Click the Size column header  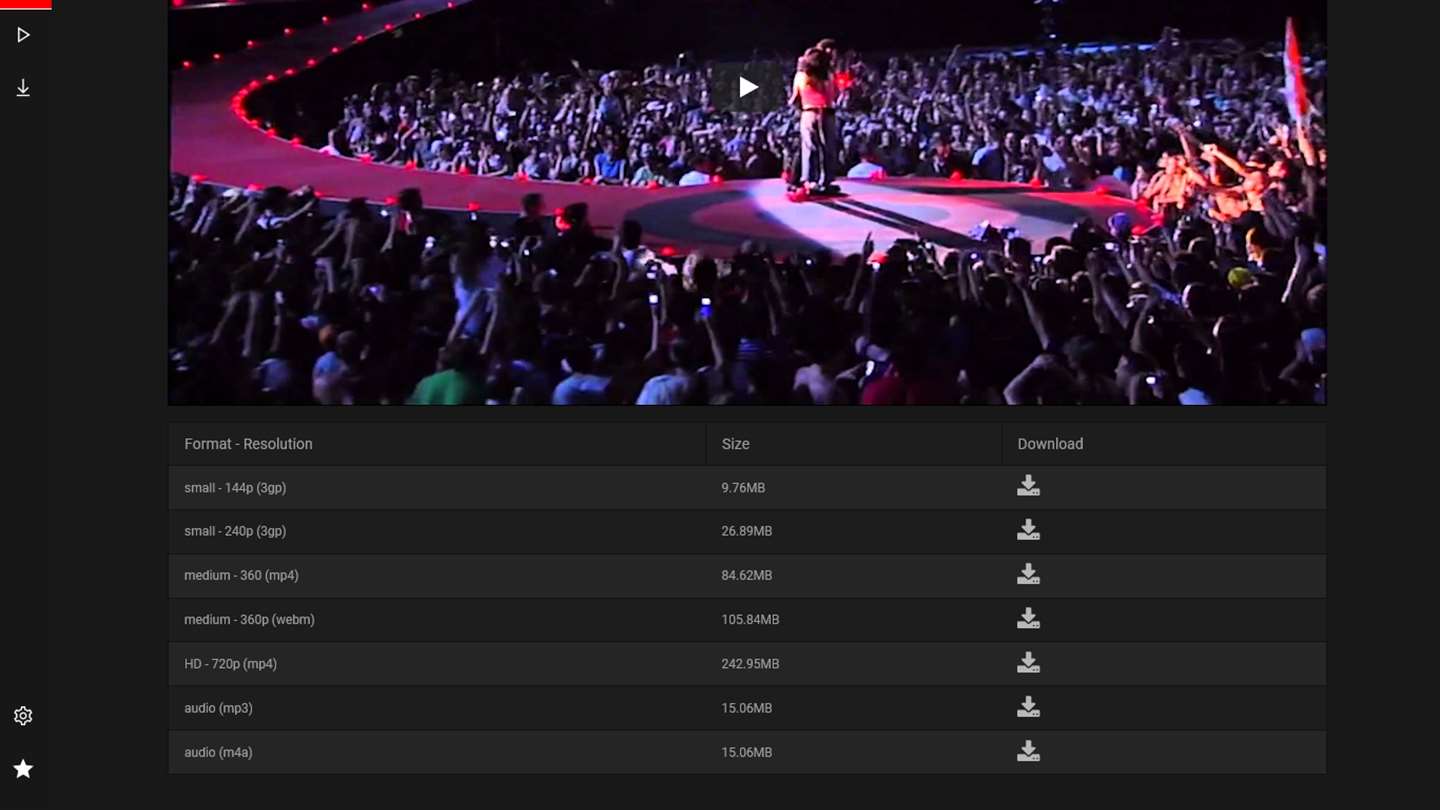[x=735, y=444]
